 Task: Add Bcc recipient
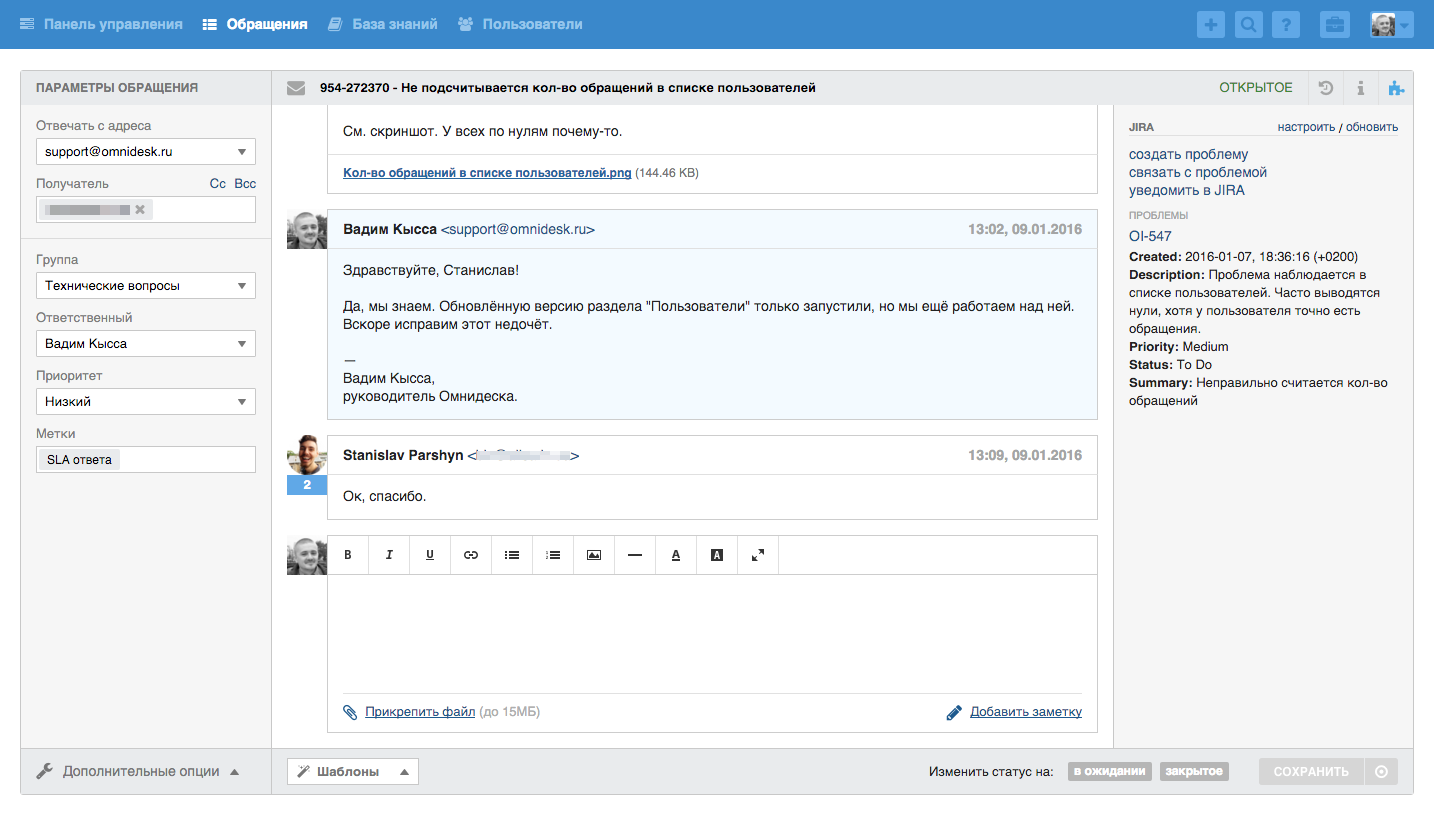click(245, 184)
